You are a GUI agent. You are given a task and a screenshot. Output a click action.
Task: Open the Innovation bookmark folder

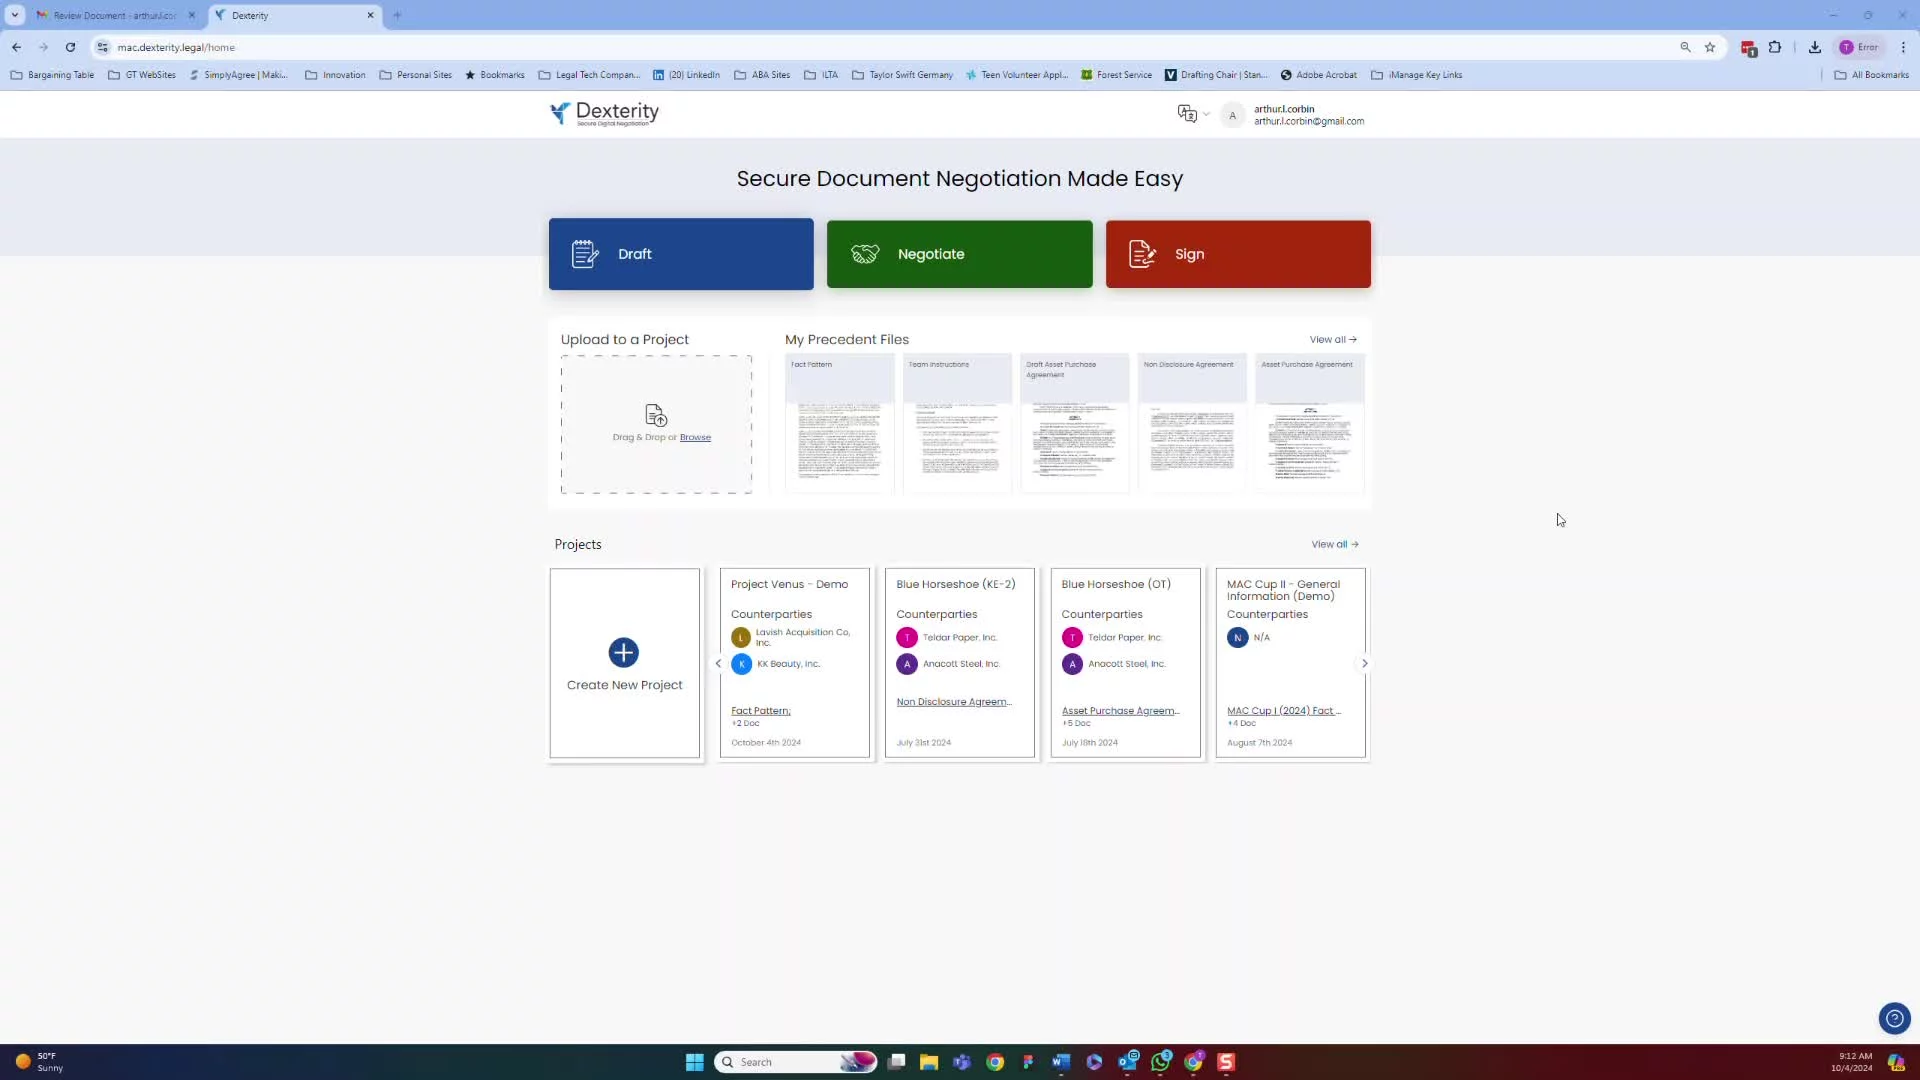click(x=335, y=75)
